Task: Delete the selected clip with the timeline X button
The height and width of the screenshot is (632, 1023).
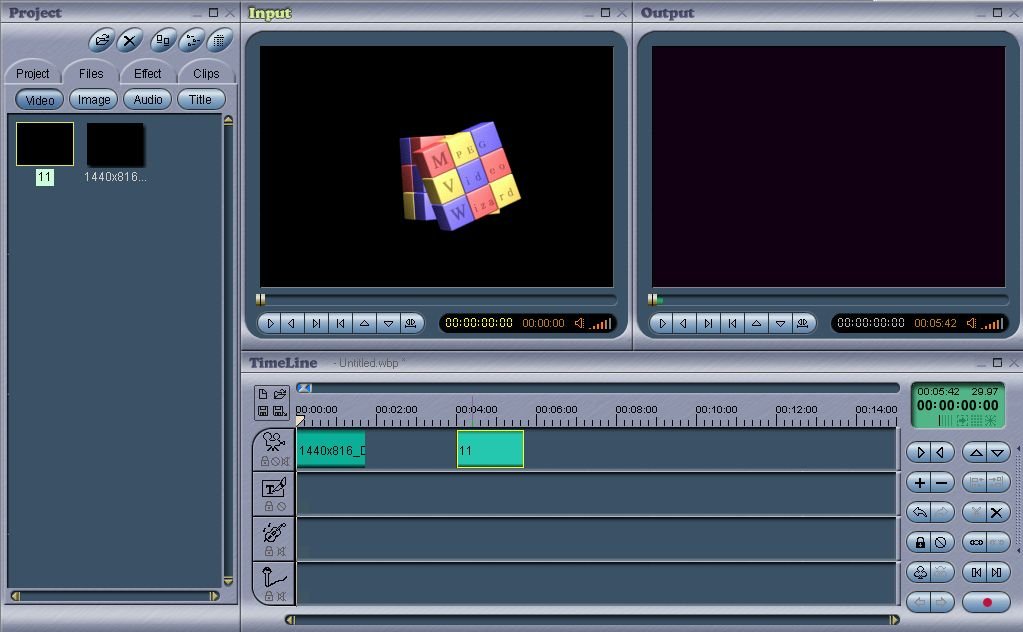Action: (996, 513)
